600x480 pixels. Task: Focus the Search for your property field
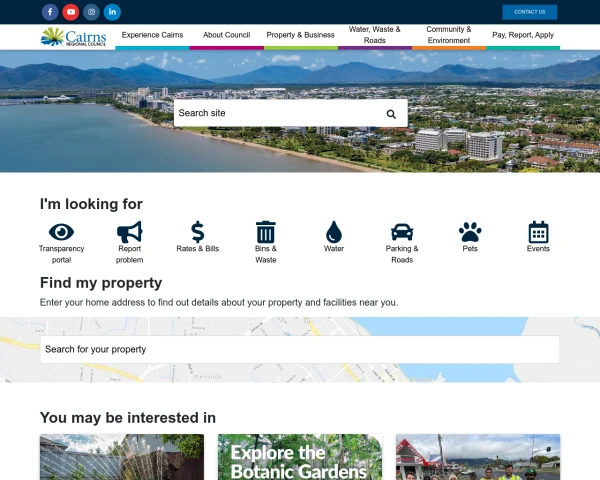pyautogui.click(x=300, y=349)
